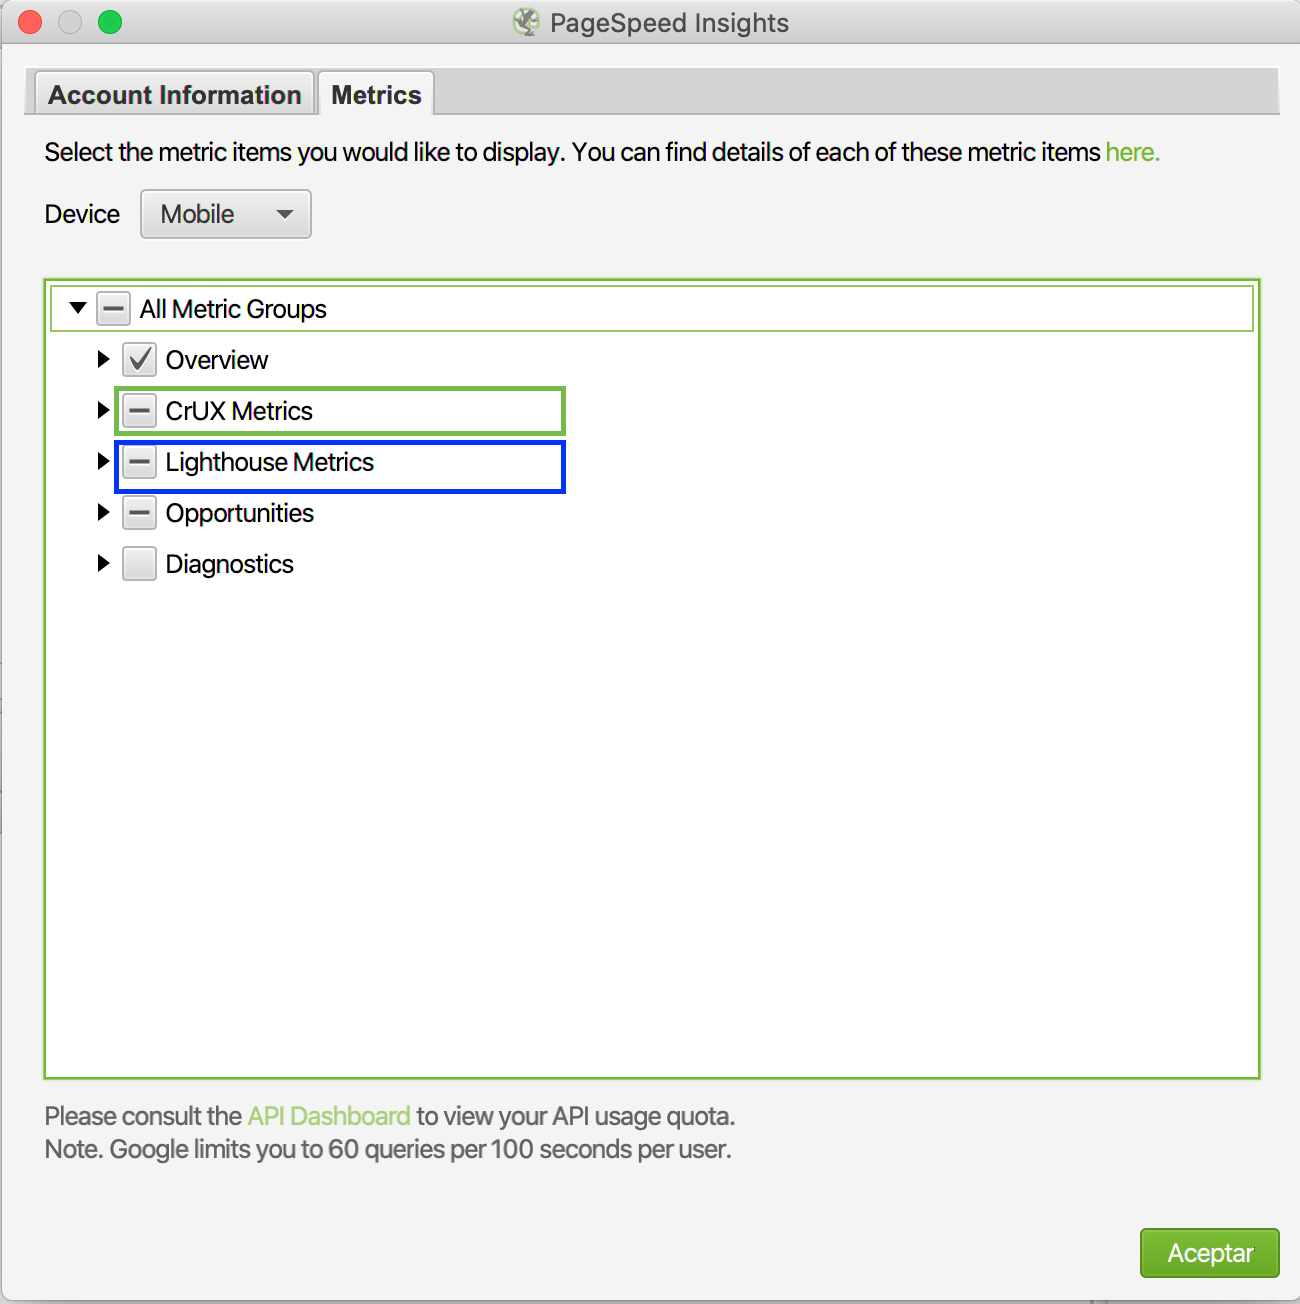Switch to the Account Information tab
1300x1304 pixels.
tap(175, 95)
